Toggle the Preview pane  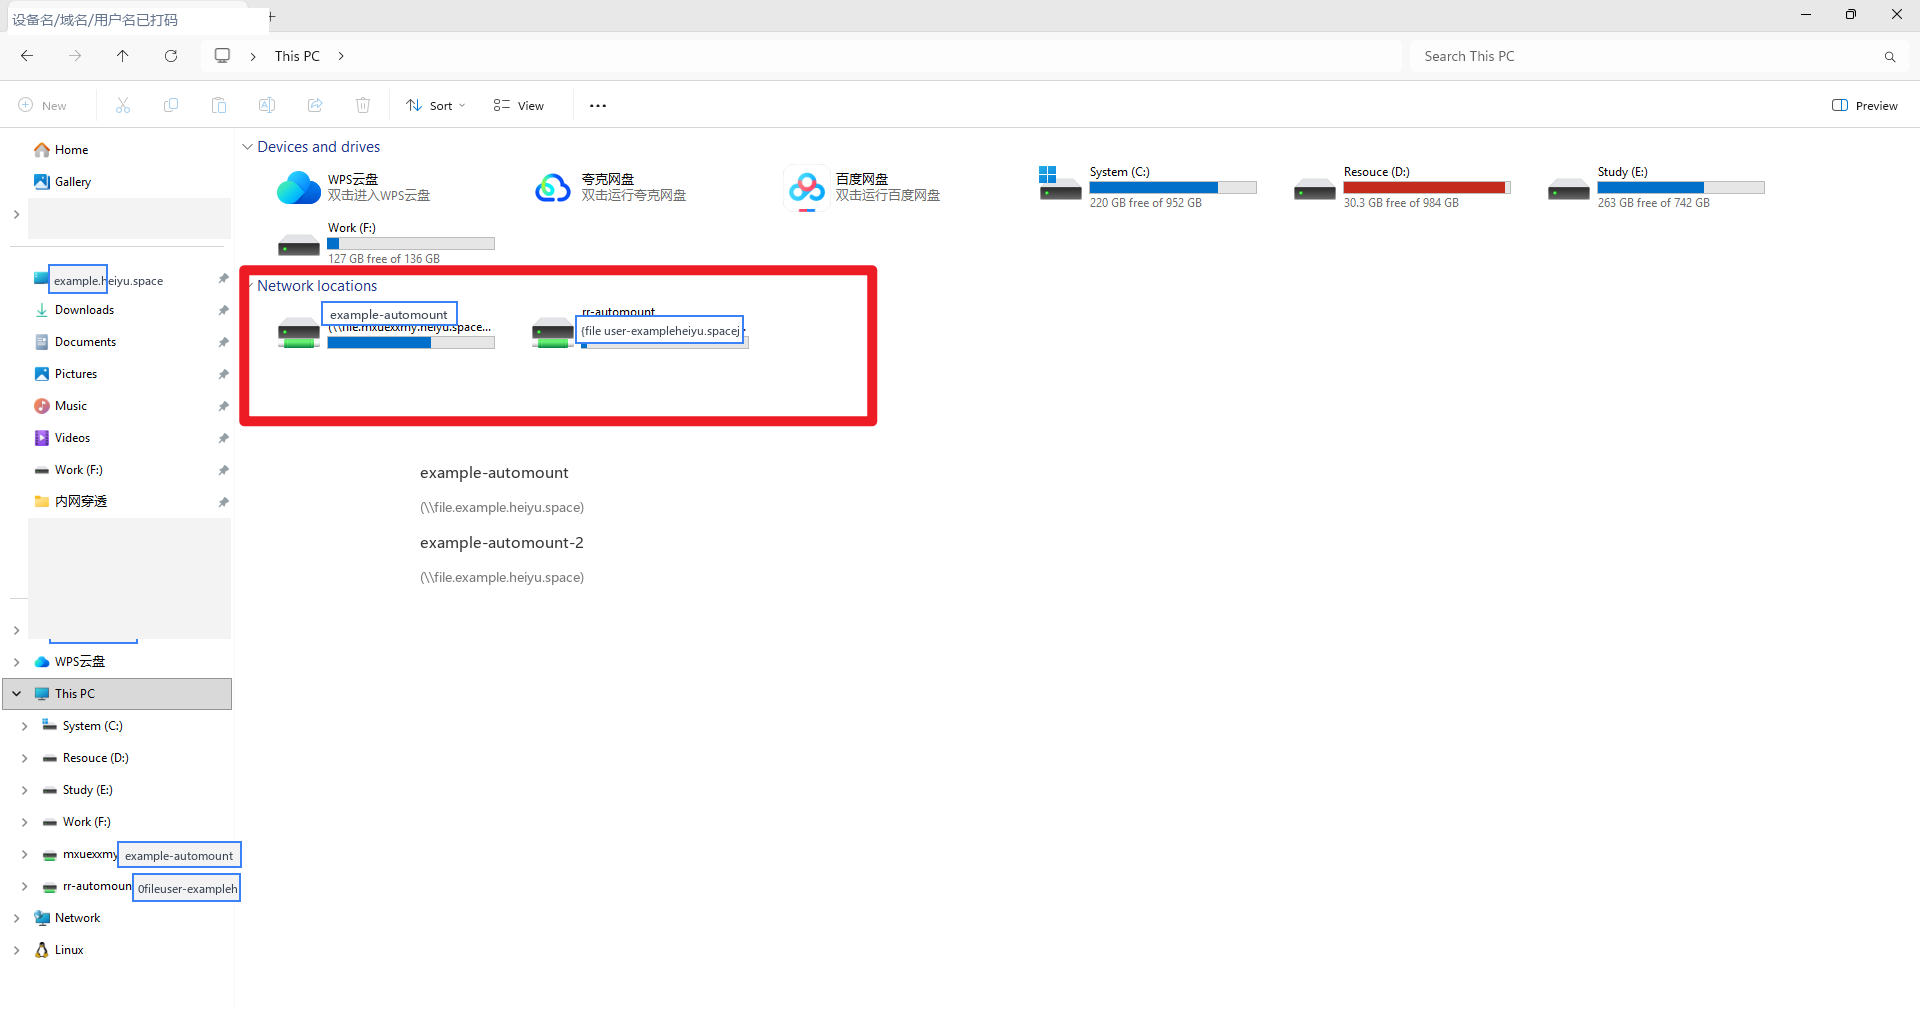pyautogui.click(x=1865, y=105)
